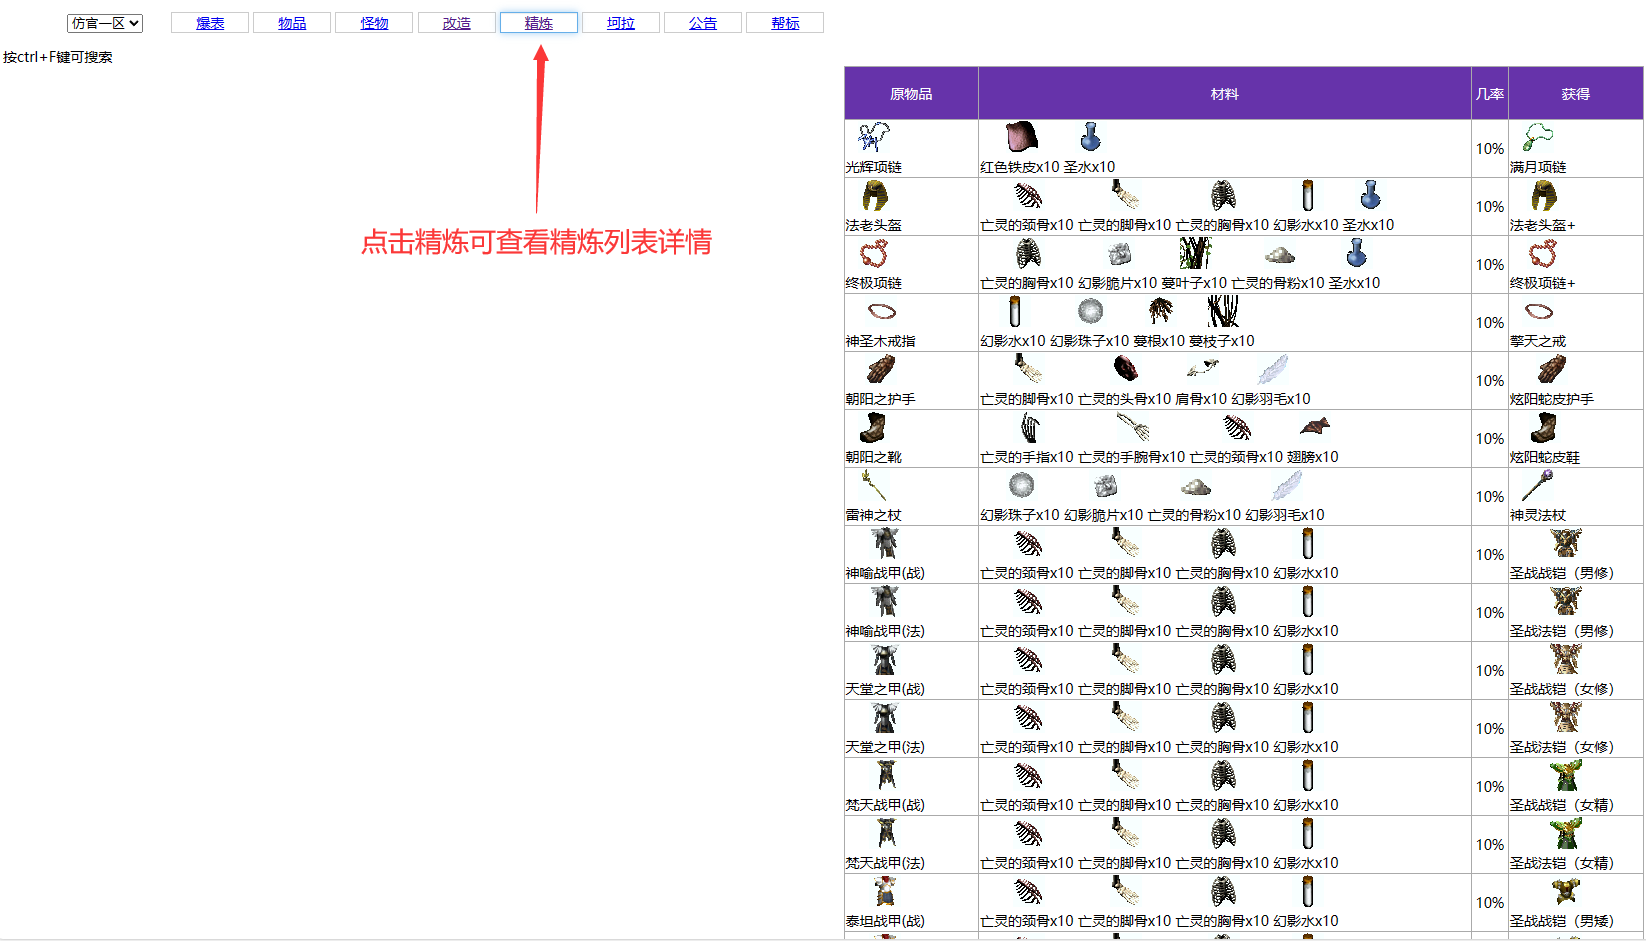Click the 满月项链 result icon
Screen dimensions: 1646x941
pos(1538,137)
